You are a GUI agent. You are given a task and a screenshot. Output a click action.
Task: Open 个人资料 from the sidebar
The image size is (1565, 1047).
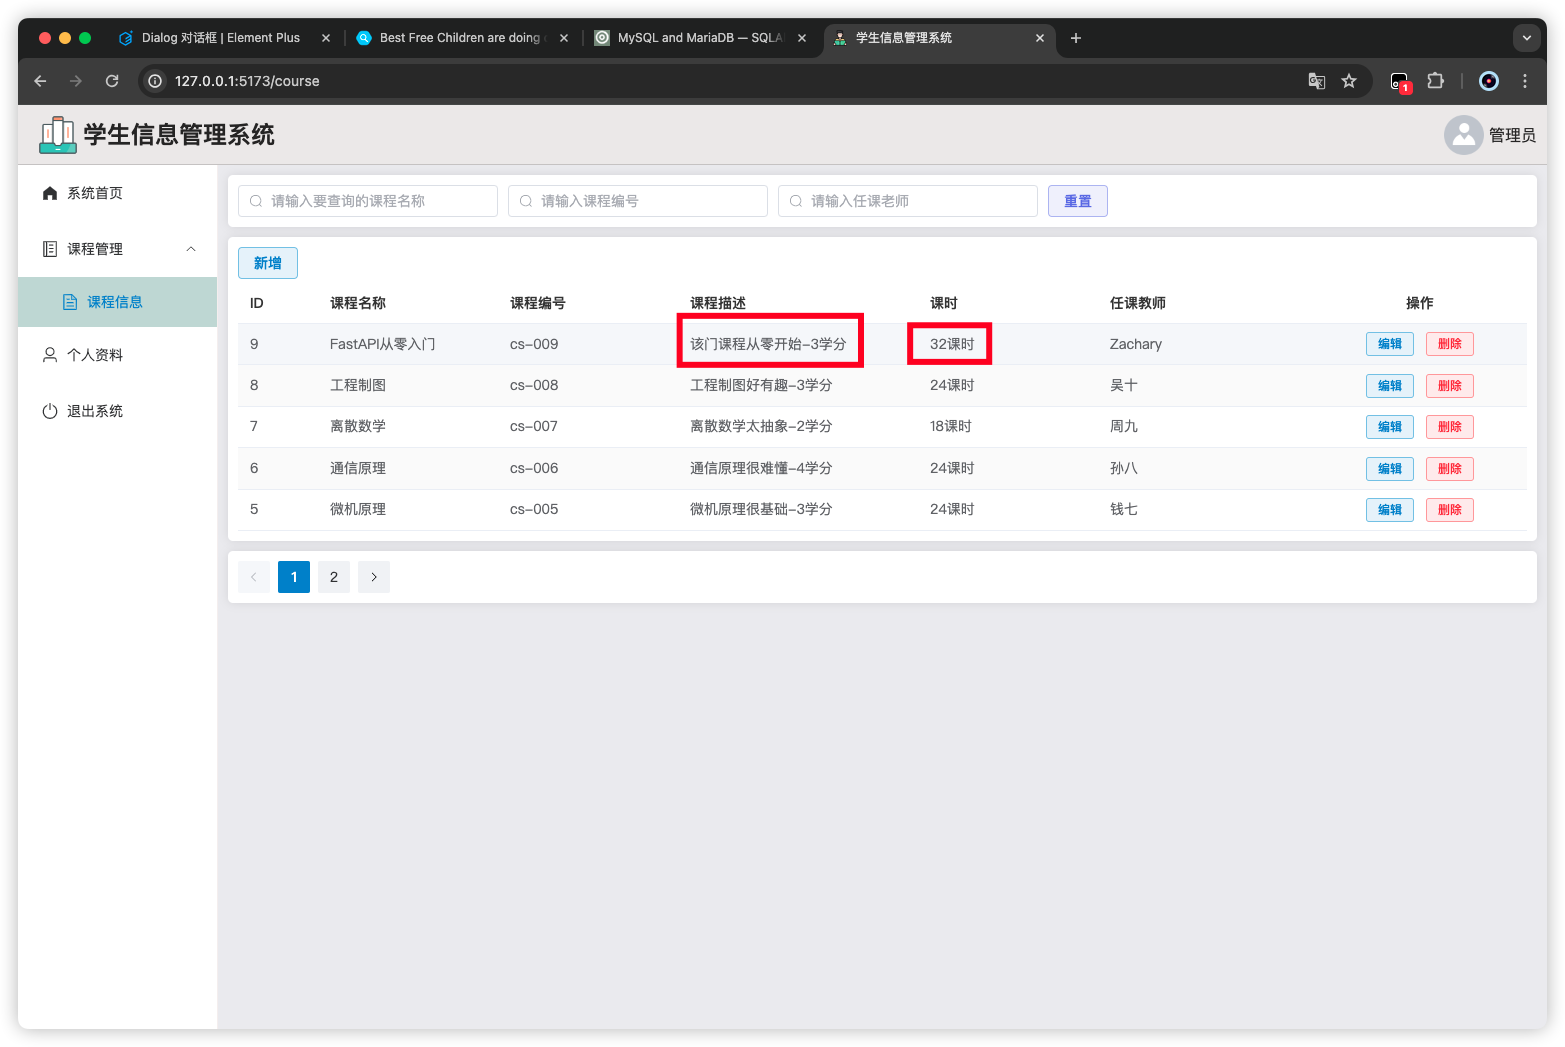[x=118, y=355]
